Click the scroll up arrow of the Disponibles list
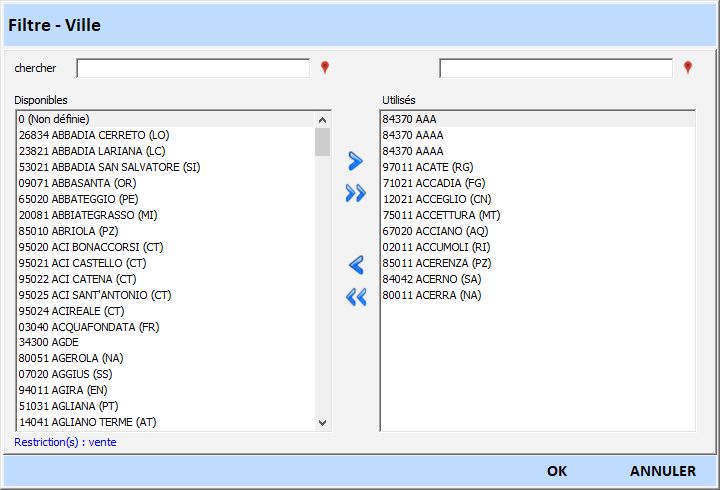 [322, 119]
